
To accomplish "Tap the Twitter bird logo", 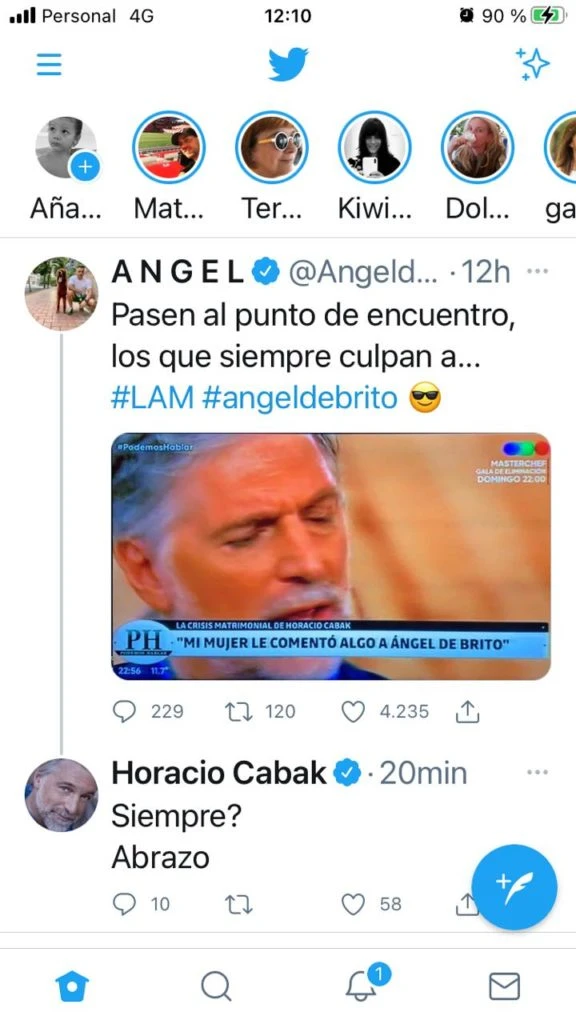I will 288,64.
